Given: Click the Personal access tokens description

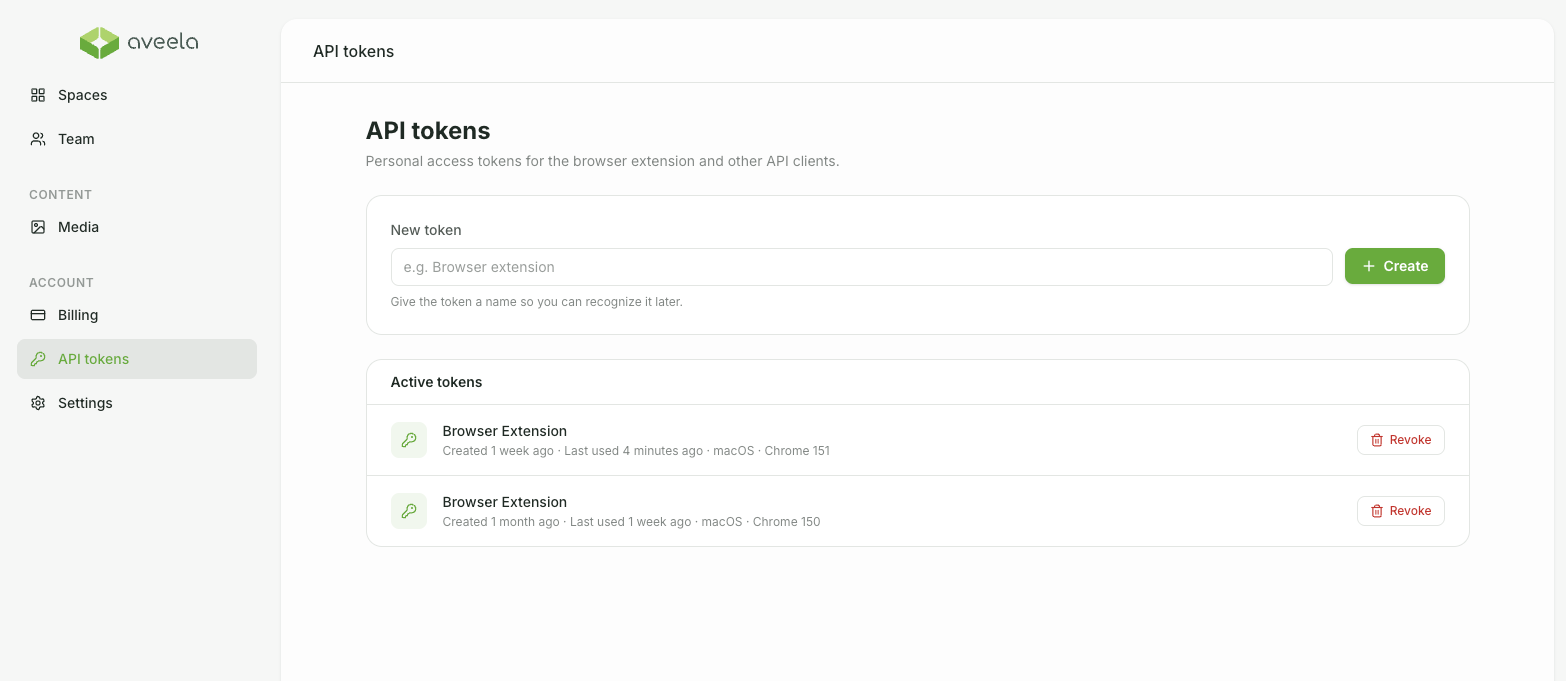Looking at the screenshot, I should tap(602, 161).
